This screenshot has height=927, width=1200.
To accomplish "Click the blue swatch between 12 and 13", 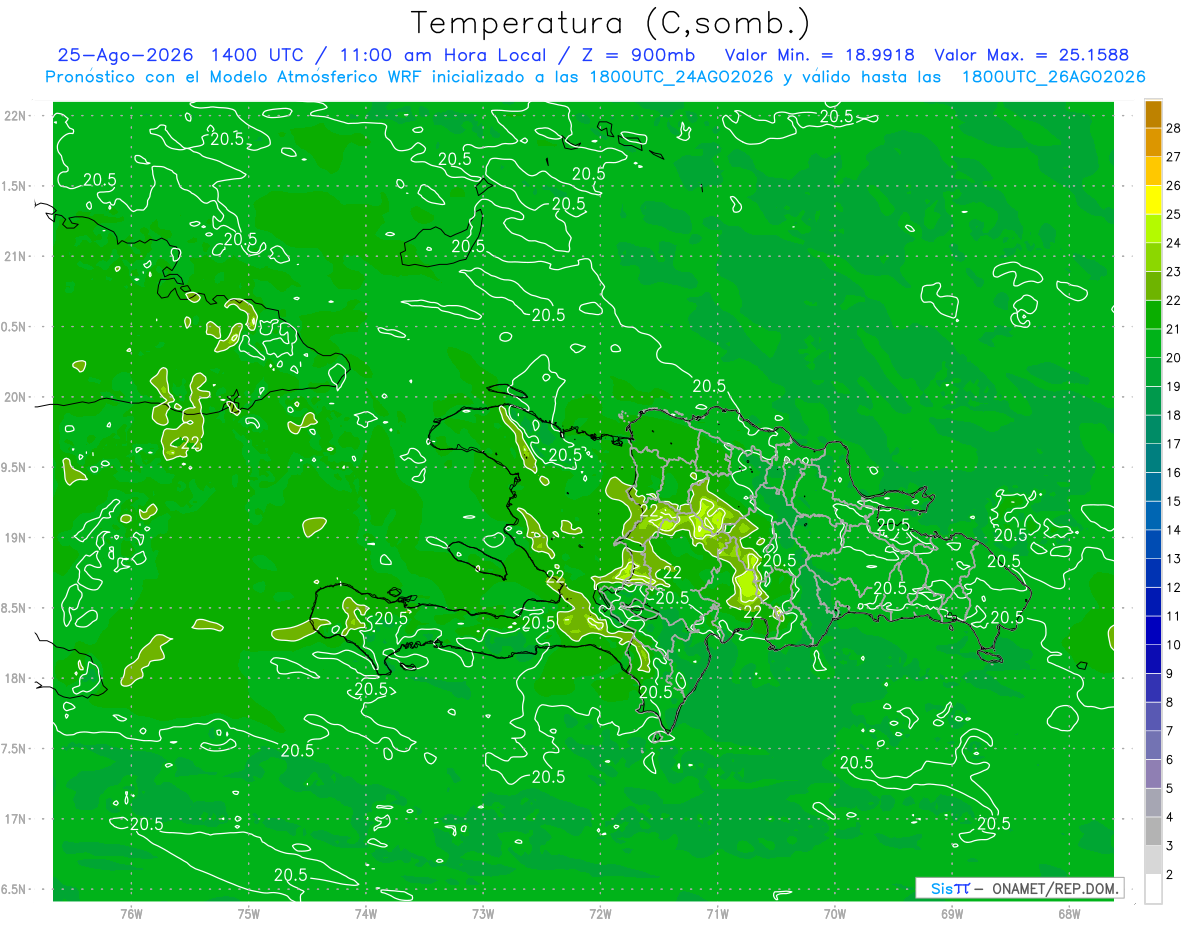I will [1153, 573].
